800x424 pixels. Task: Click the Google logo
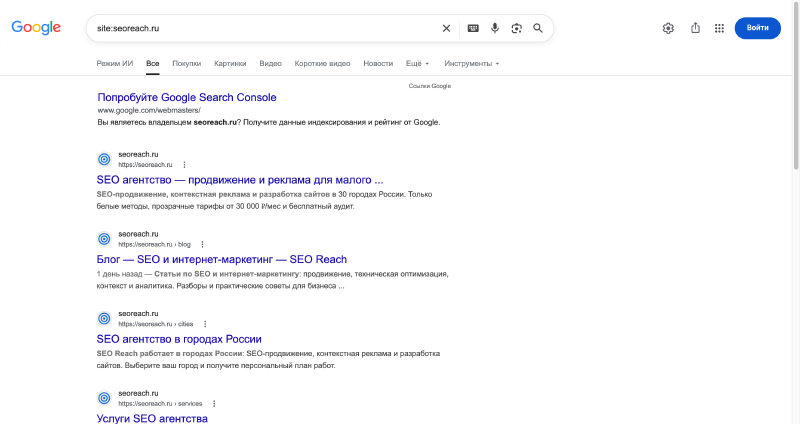[36, 28]
